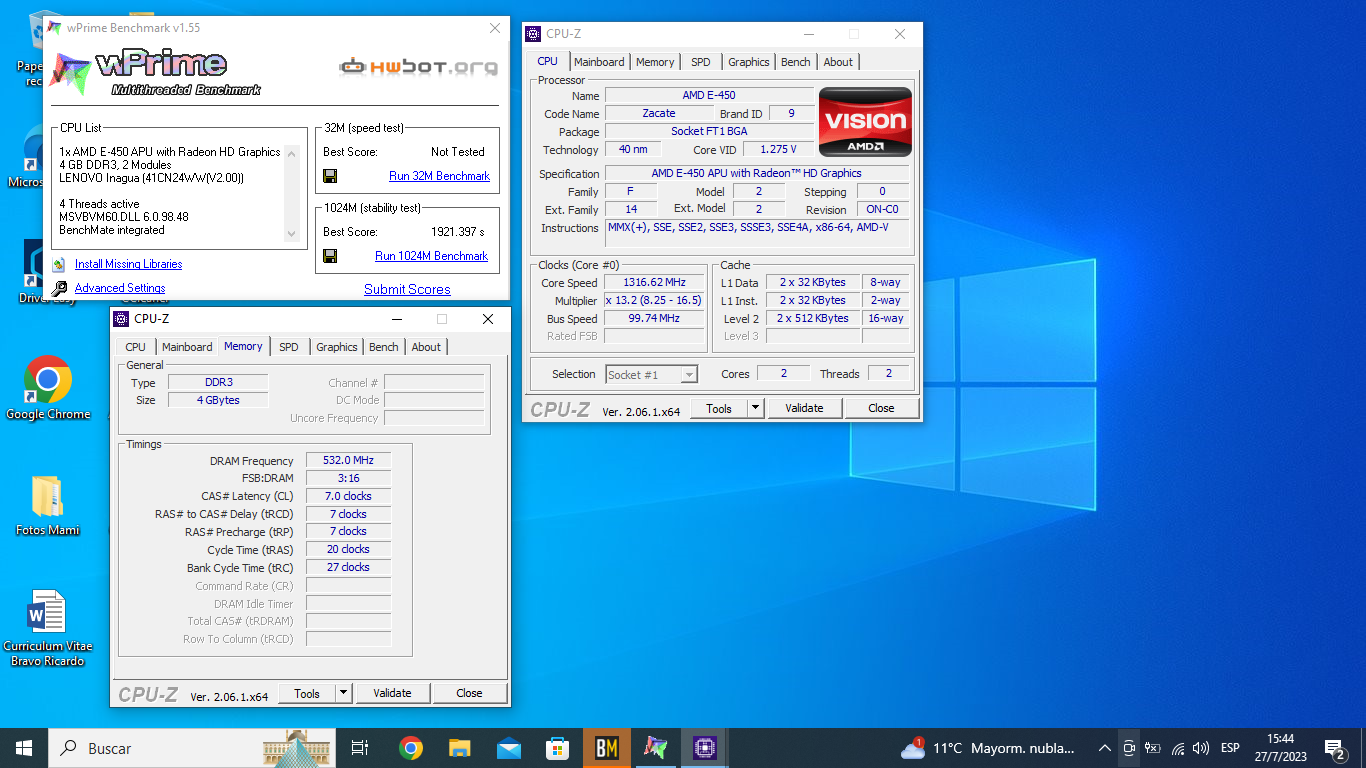1366x768 pixels.
Task: Open the About tab in the Memory window
Action: pyautogui.click(x=426, y=347)
